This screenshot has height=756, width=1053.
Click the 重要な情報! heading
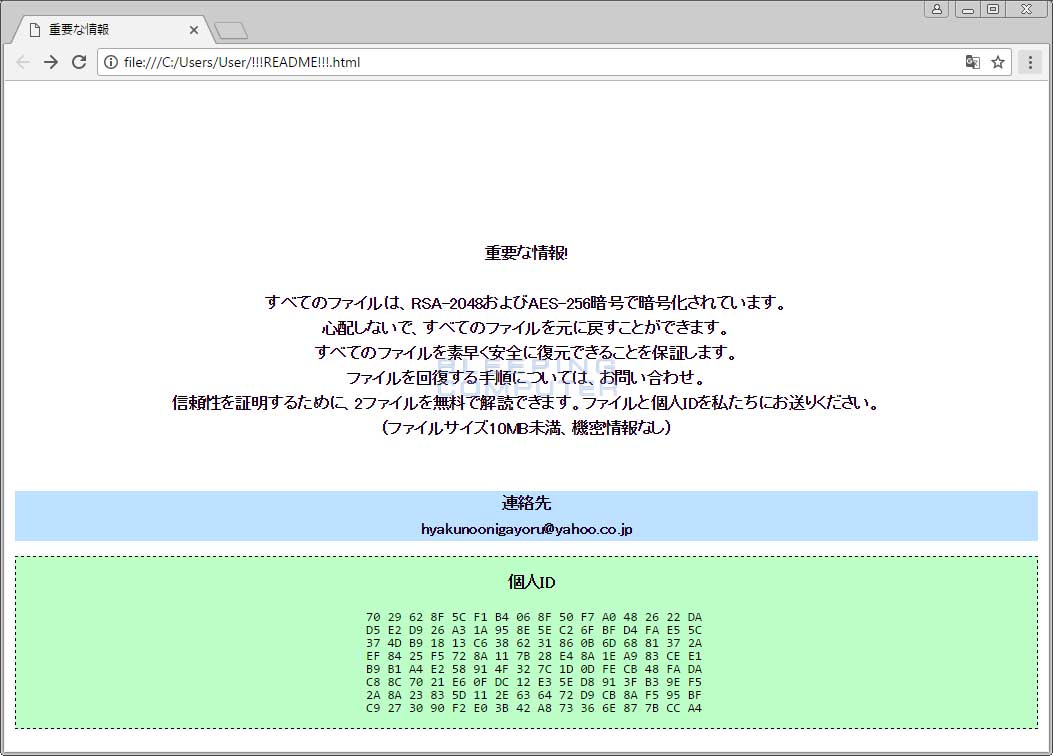[x=526, y=253]
